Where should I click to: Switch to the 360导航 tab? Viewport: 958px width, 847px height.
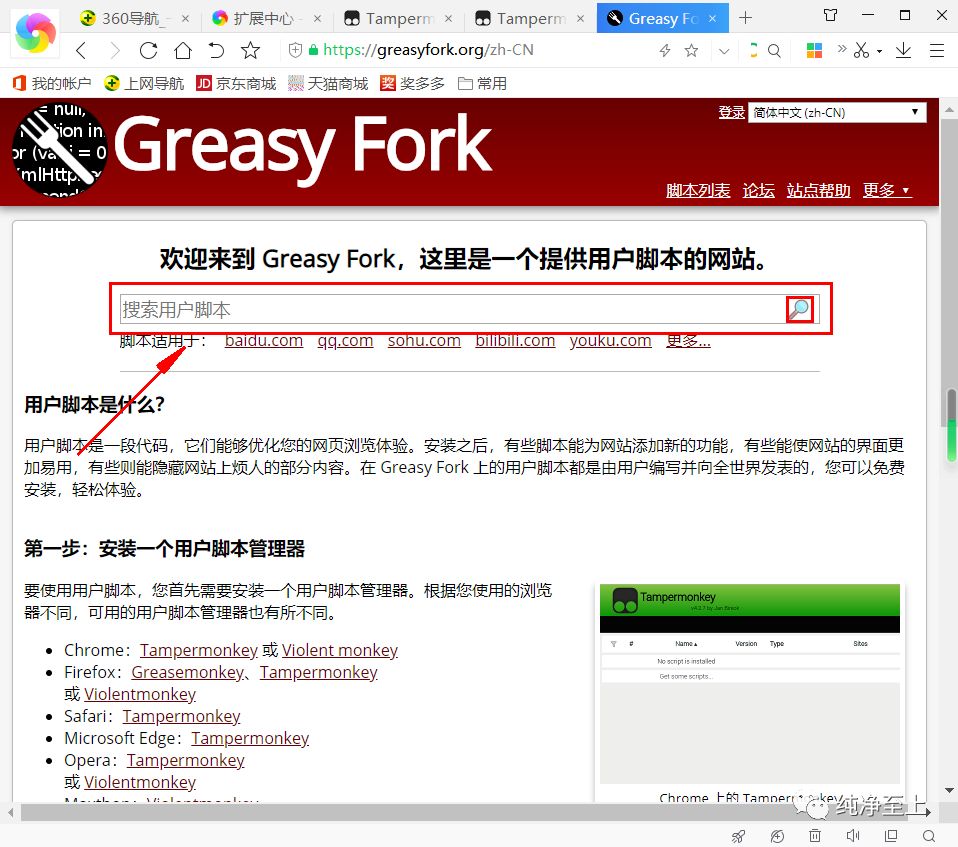[133, 18]
